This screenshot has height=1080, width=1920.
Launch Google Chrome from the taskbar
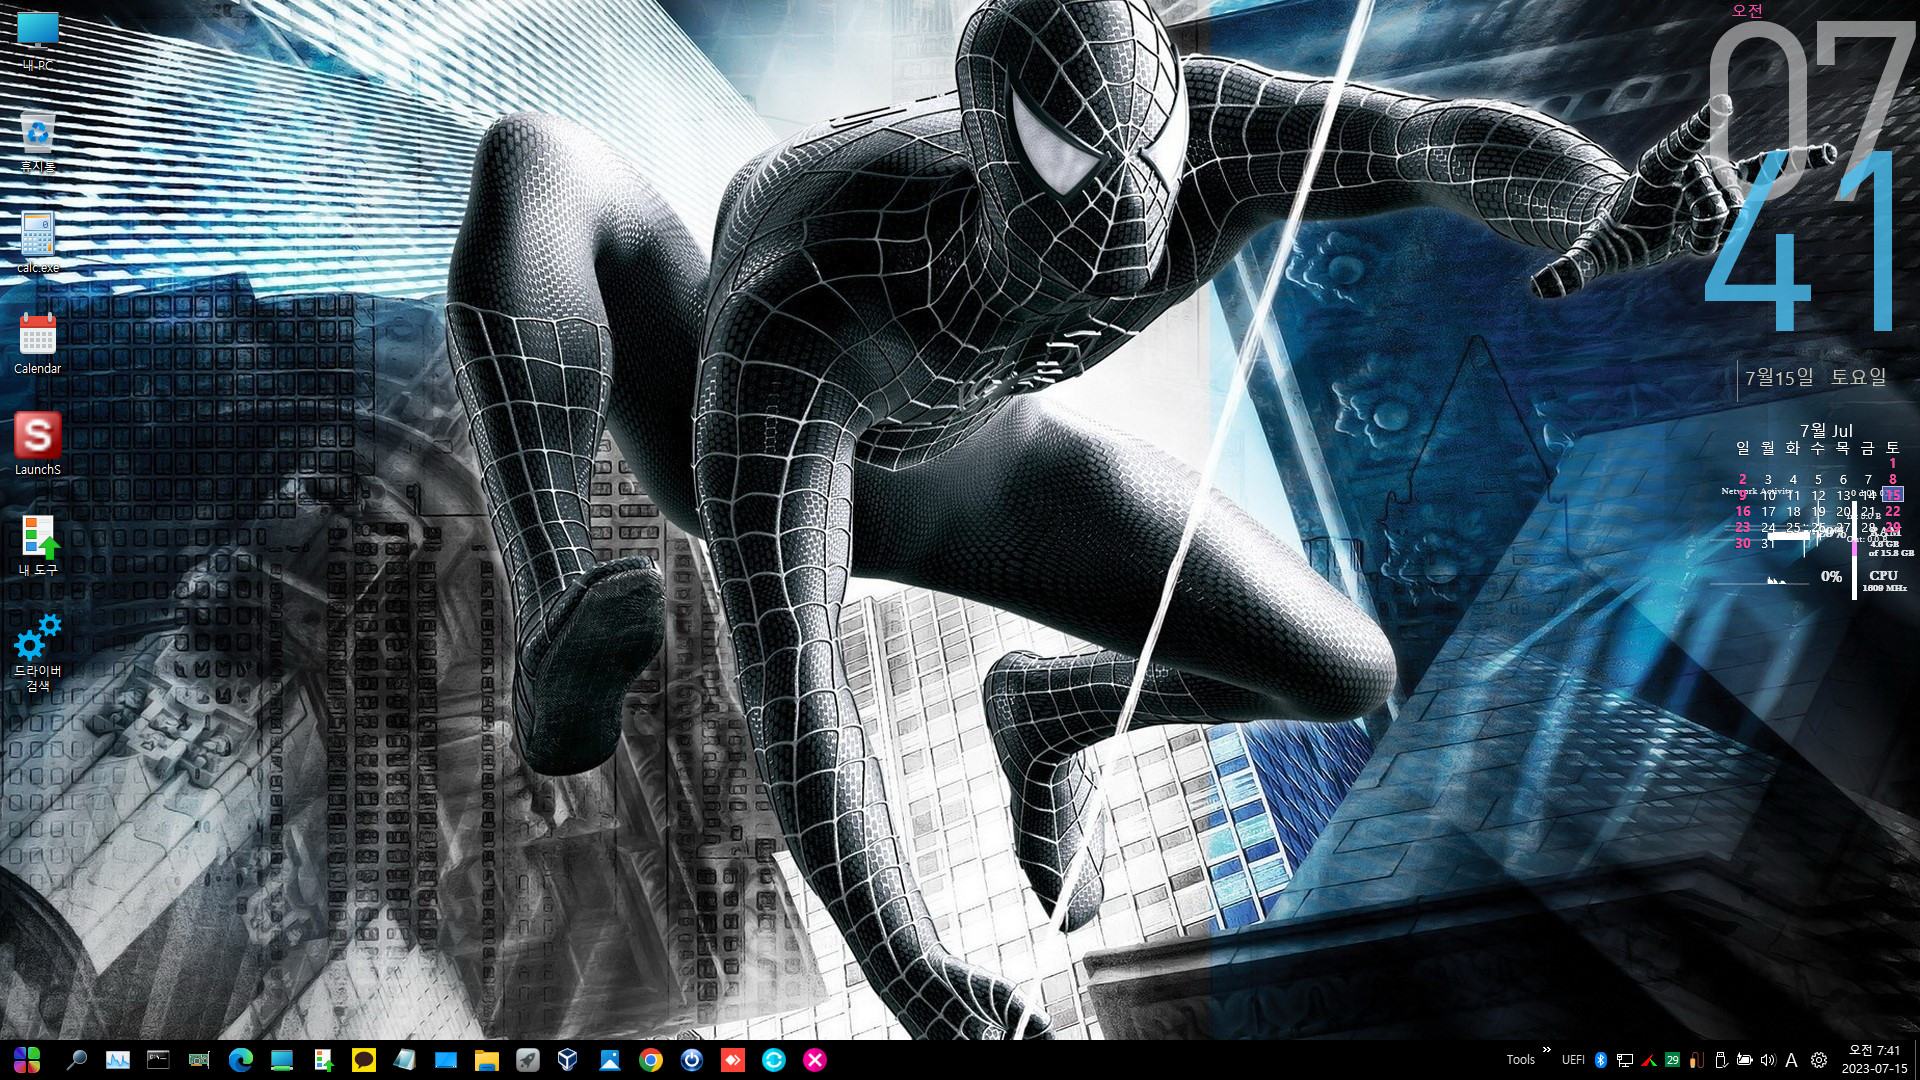tap(651, 1060)
